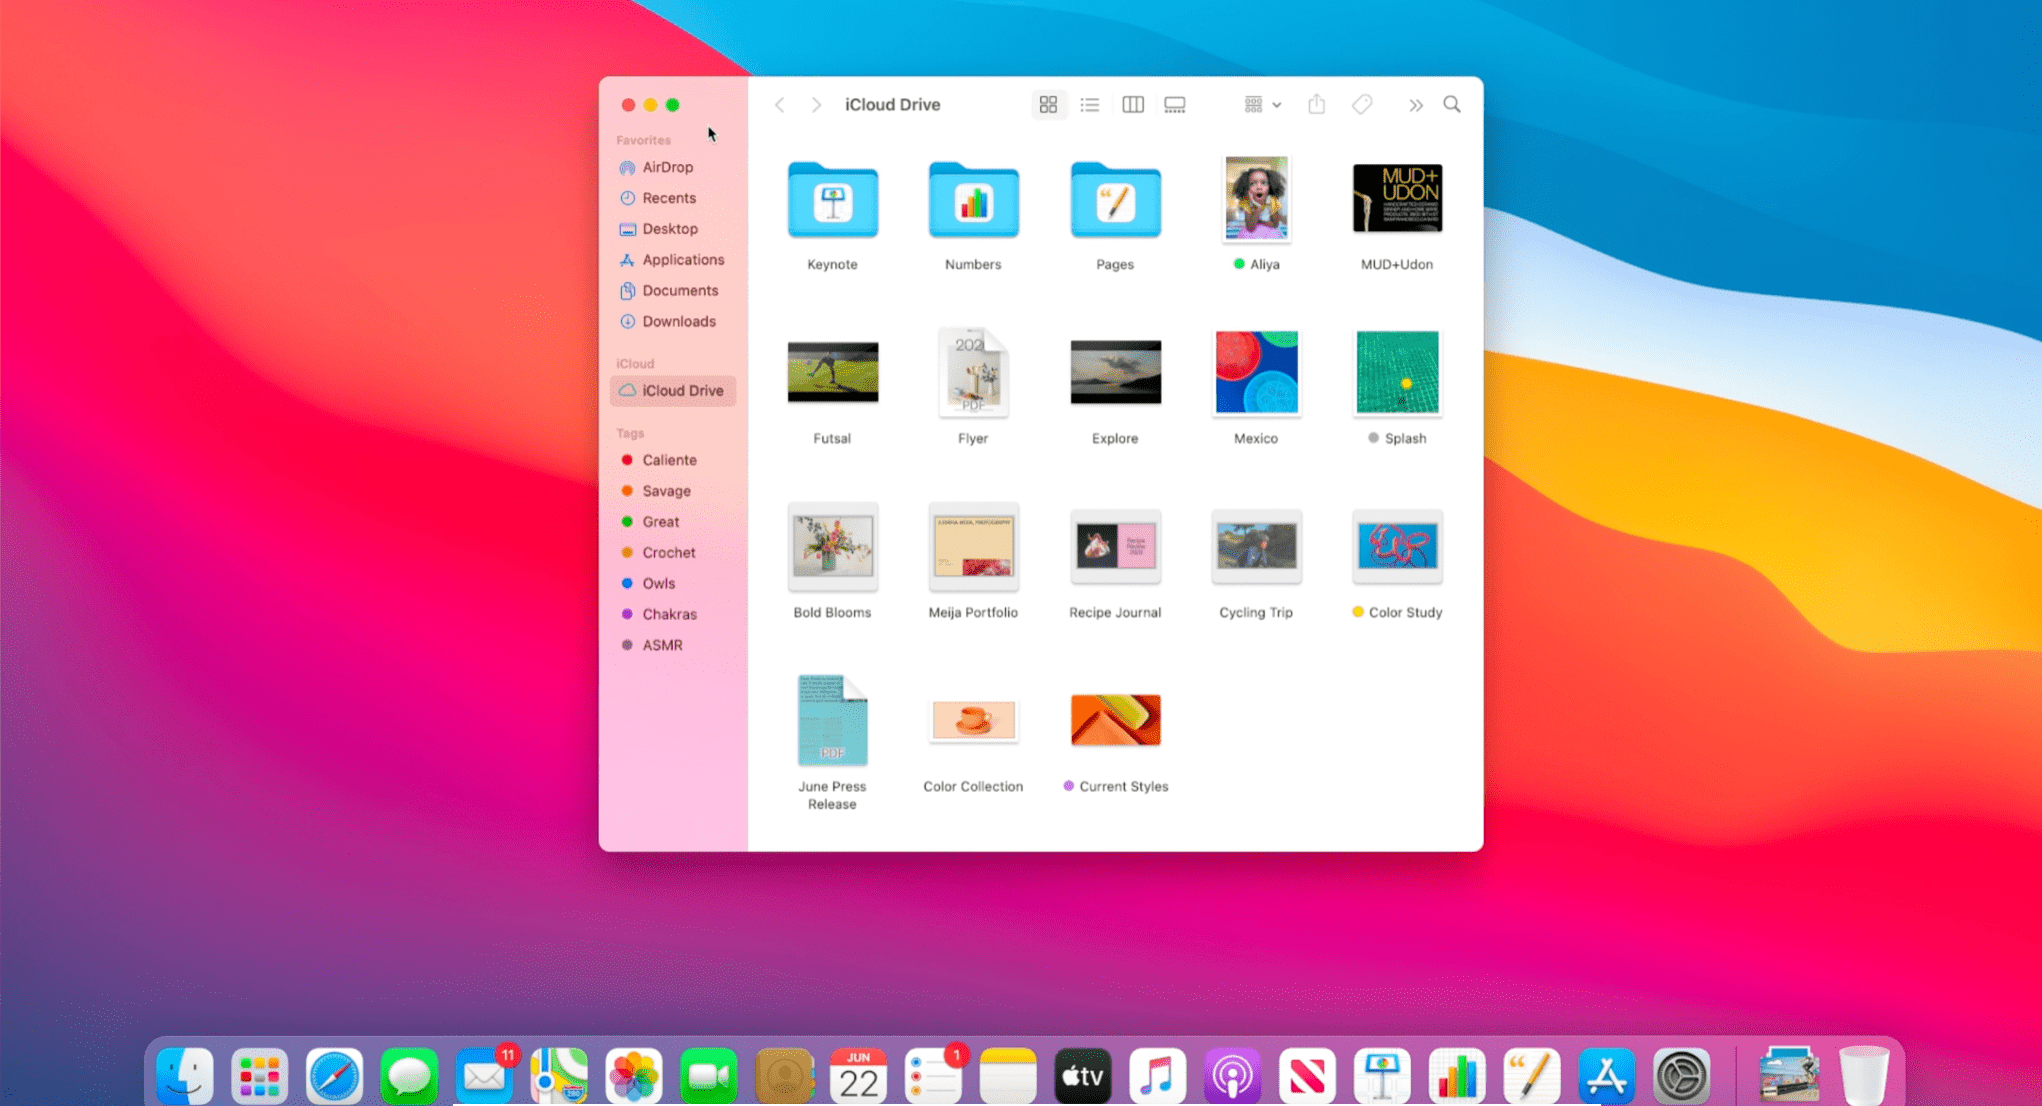This screenshot has height=1106, width=2042.
Task: Select iCloud Drive in the sidebar
Action: point(673,391)
